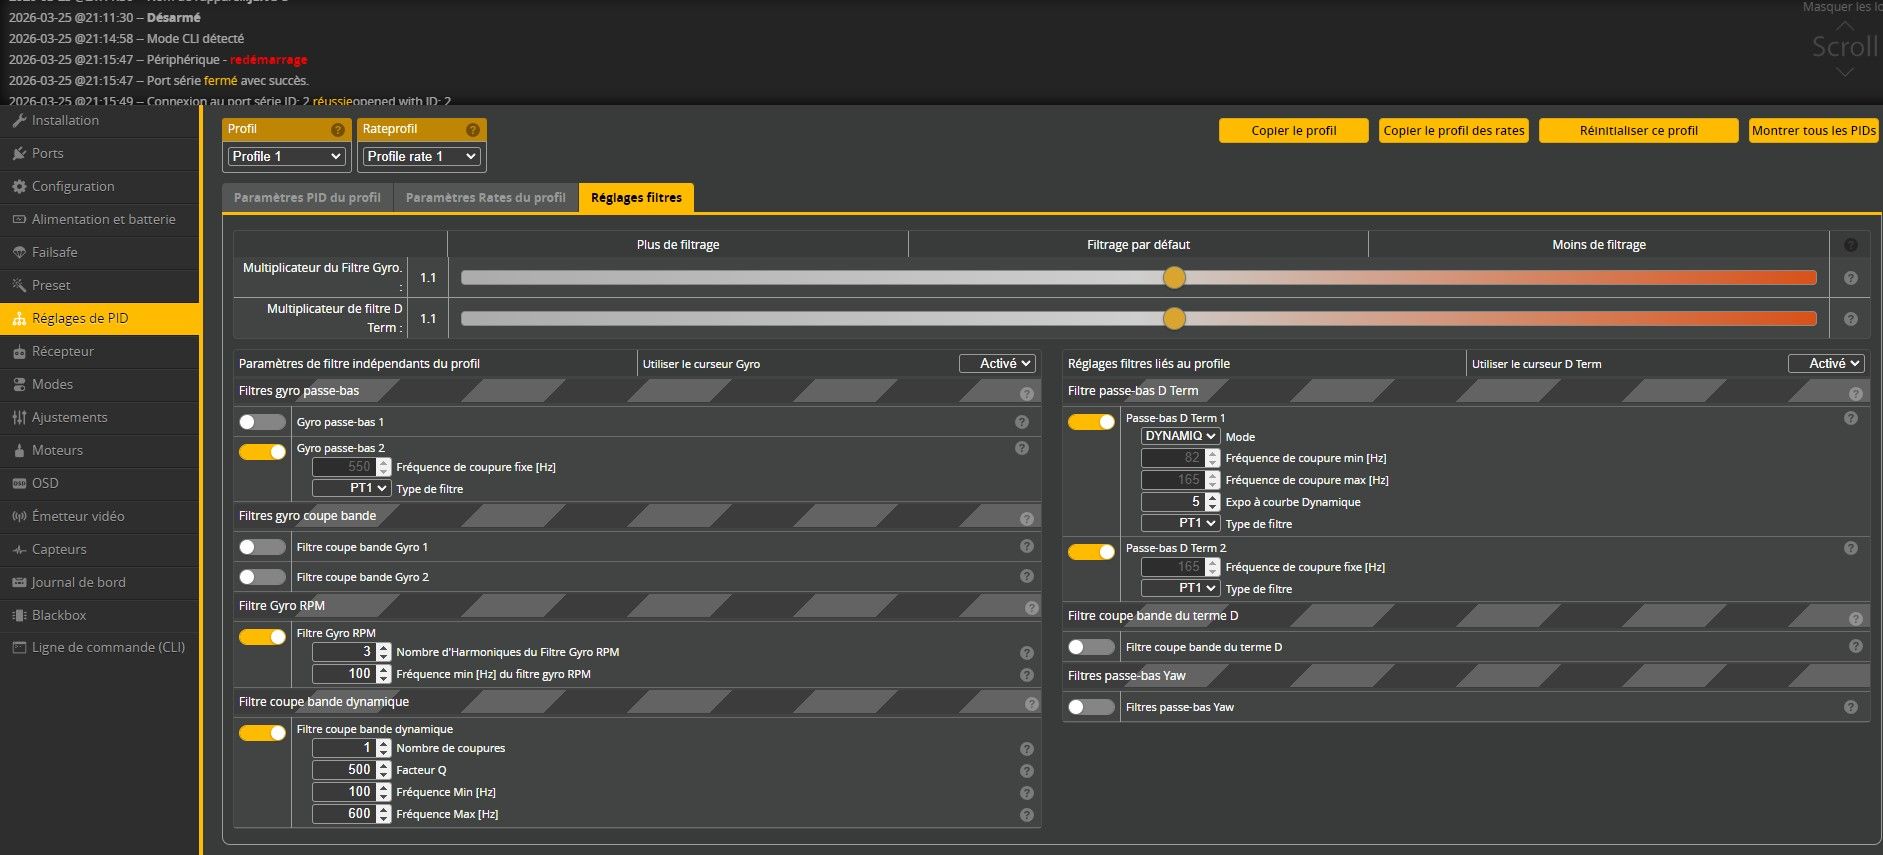Image resolution: width=1883 pixels, height=855 pixels.
Task: Click the Multiplicateur du Filtre Gyro slider handle
Action: coord(1174,278)
